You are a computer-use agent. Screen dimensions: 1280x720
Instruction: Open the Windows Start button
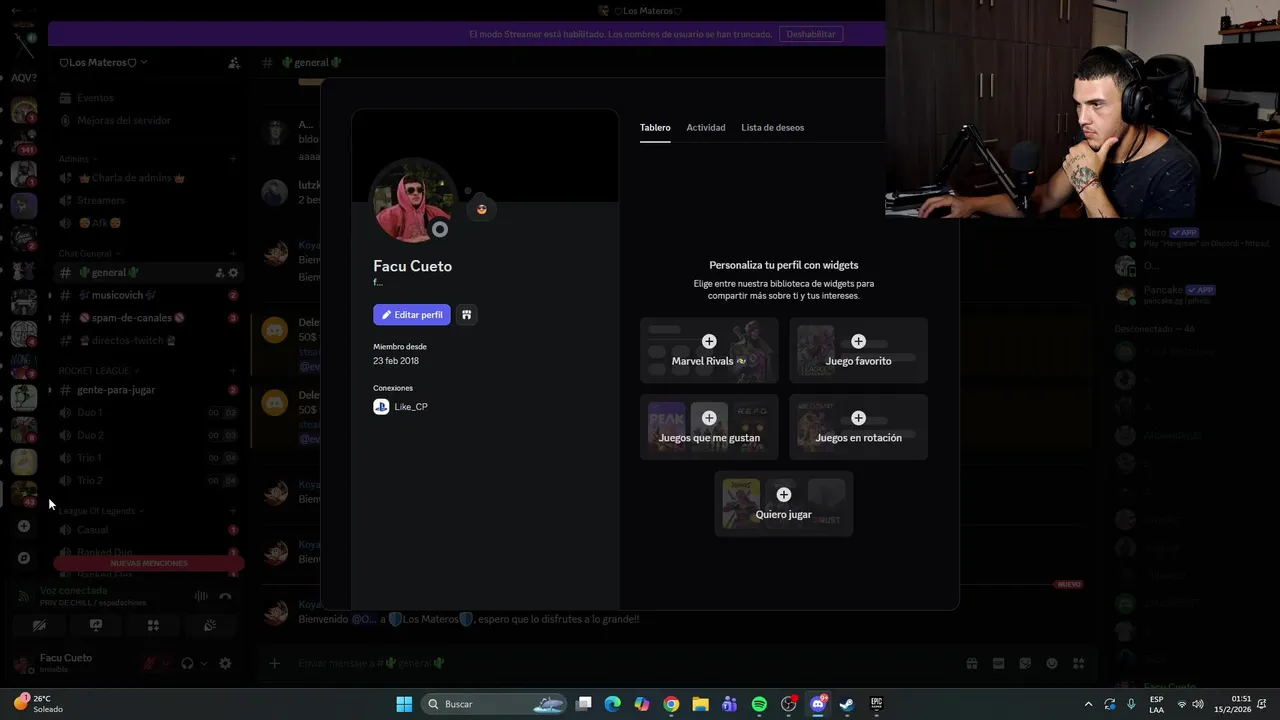[x=404, y=704]
